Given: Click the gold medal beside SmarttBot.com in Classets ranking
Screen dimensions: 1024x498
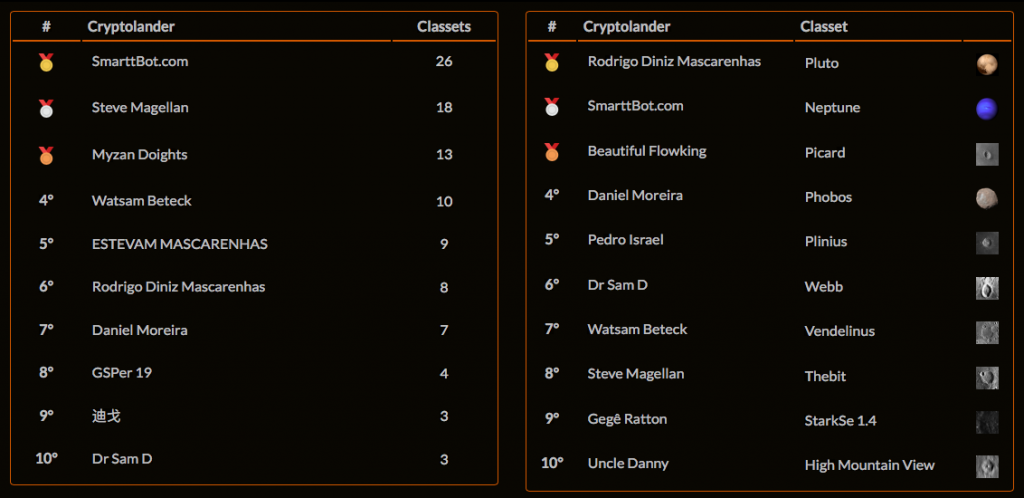Looking at the screenshot, I should pyautogui.click(x=46, y=63).
